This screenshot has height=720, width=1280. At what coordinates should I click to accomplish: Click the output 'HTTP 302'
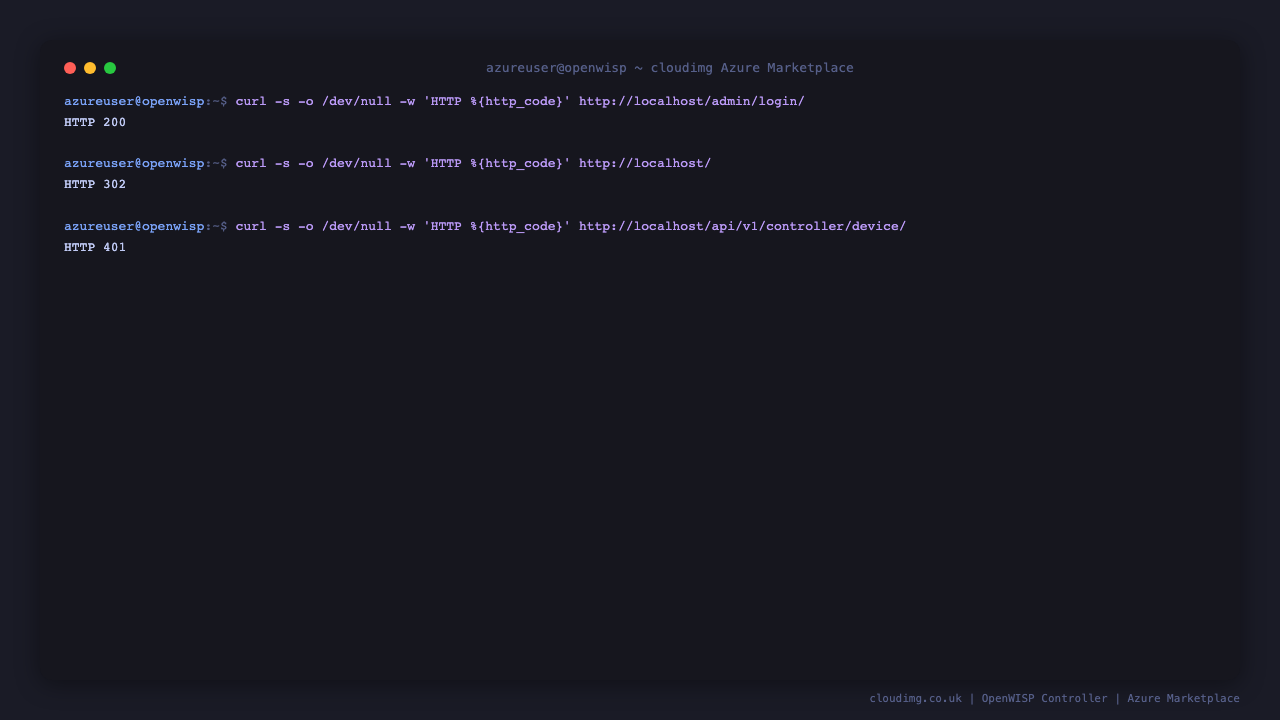pyautogui.click(x=95, y=184)
